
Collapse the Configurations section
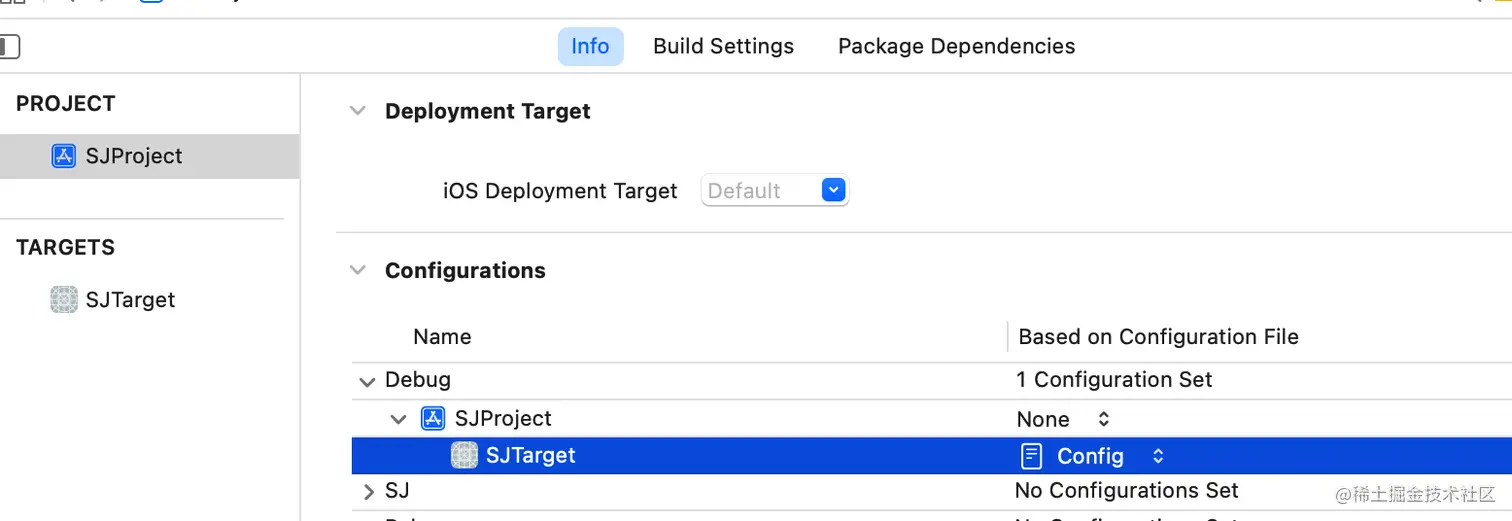click(x=357, y=270)
